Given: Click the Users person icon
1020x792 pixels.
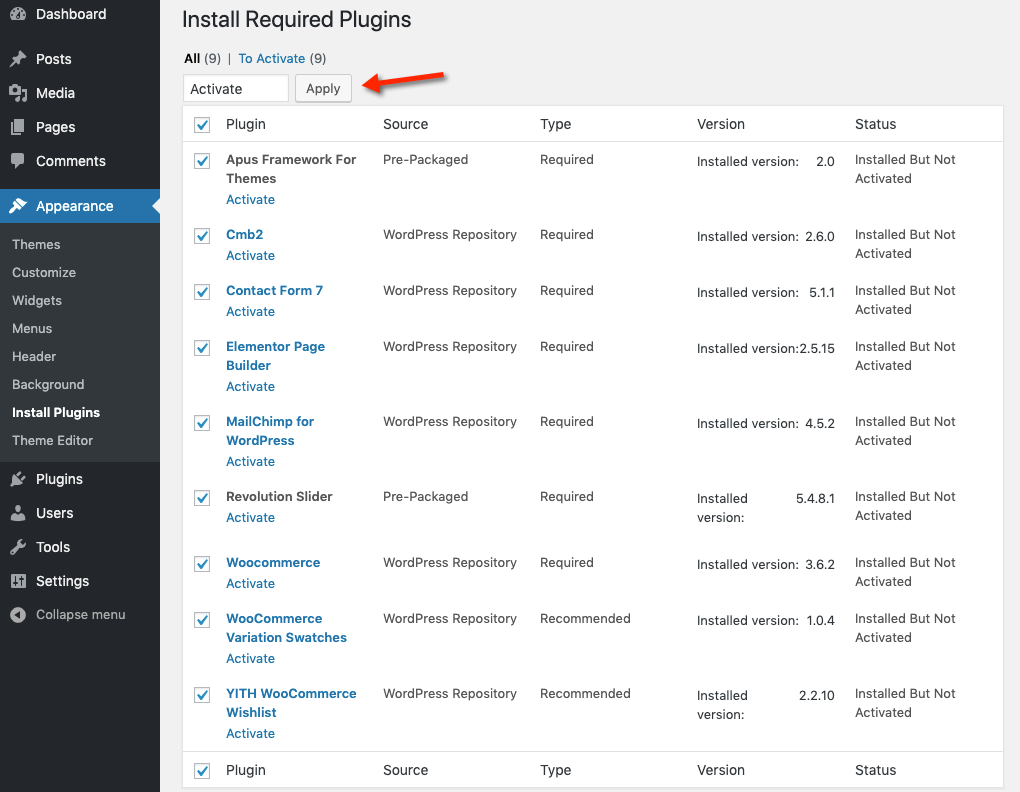Looking at the screenshot, I should tap(18, 513).
